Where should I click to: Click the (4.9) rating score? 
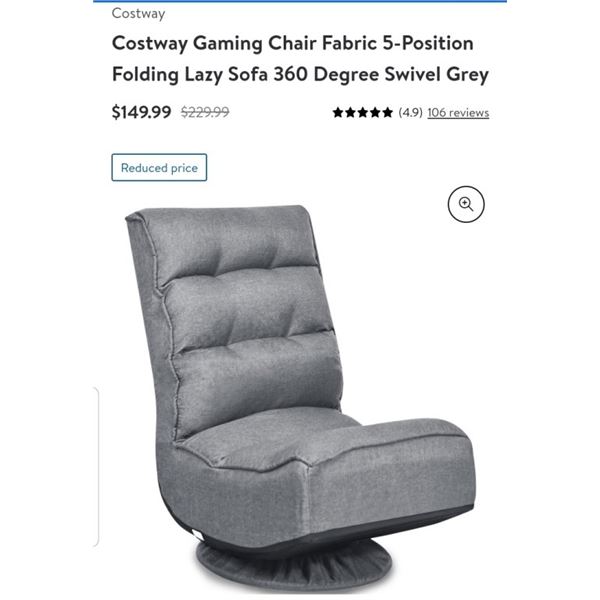(x=410, y=113)
